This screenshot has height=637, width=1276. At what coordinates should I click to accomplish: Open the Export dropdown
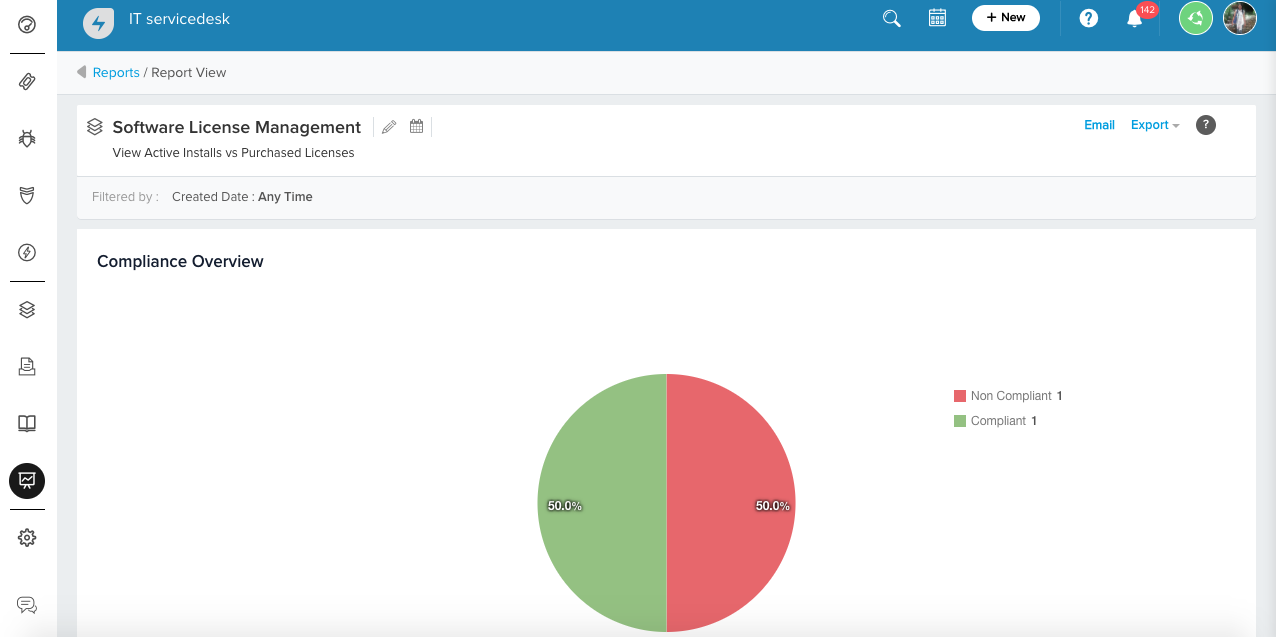pos(1149,125)
